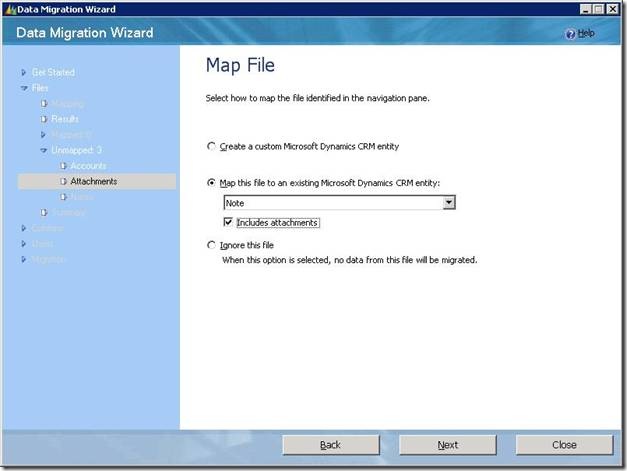Select Accounts in the navigation pane

88,166
